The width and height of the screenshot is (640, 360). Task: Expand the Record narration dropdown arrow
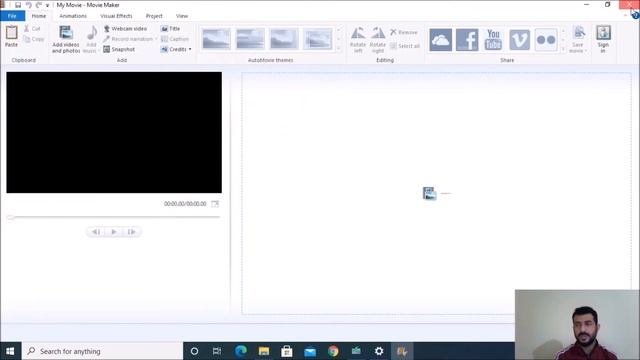pos(156,39)
